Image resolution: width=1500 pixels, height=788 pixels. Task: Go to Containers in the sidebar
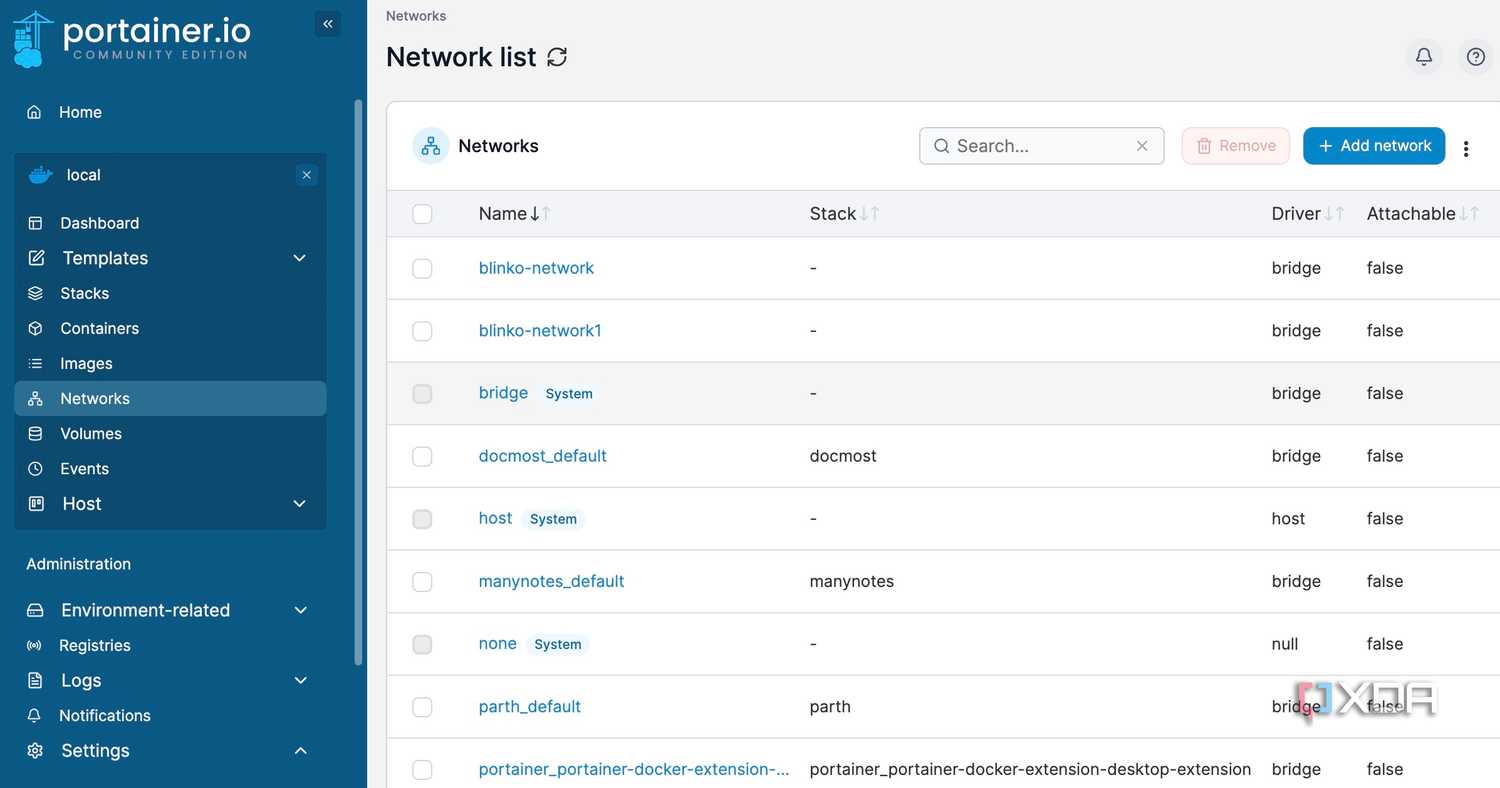pos(170,328)
